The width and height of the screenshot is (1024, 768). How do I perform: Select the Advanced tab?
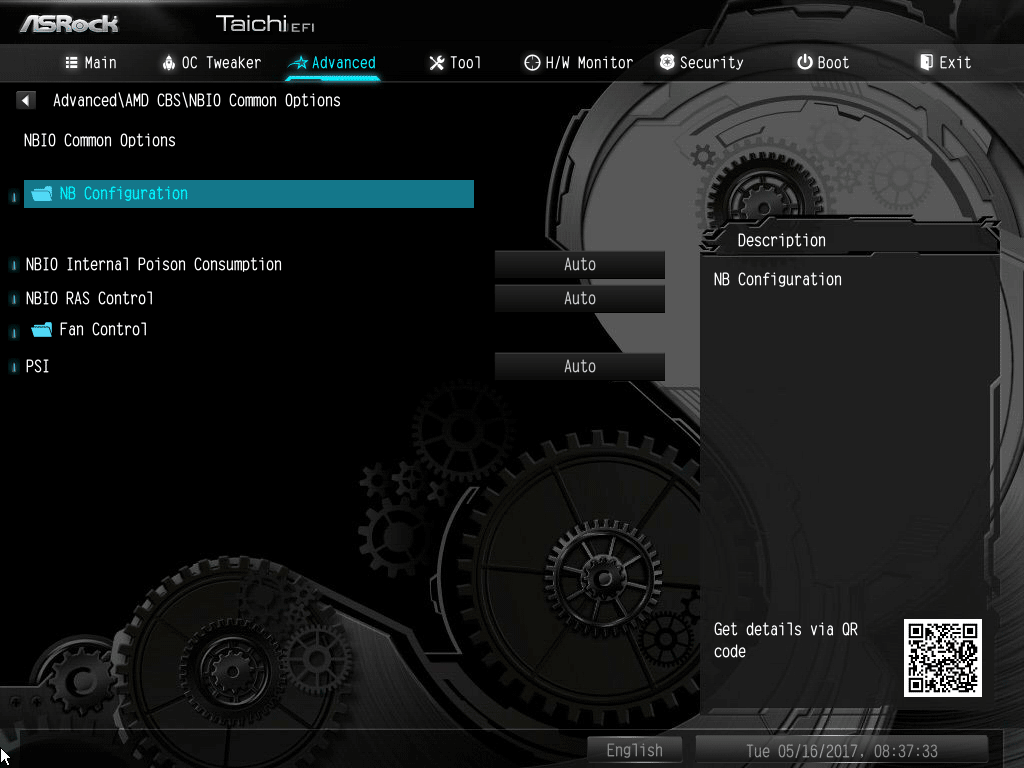click(x=333, y=63)
